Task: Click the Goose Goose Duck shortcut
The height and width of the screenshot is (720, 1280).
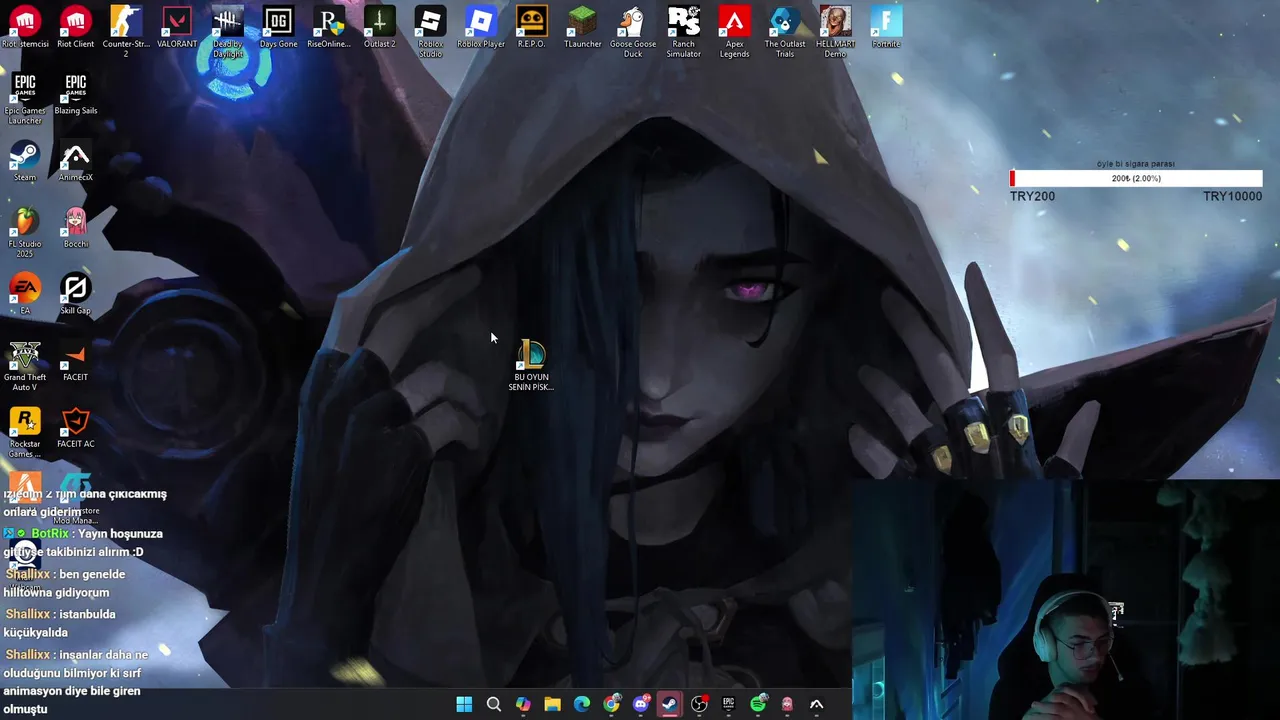Action: click(x=633, y=32)
